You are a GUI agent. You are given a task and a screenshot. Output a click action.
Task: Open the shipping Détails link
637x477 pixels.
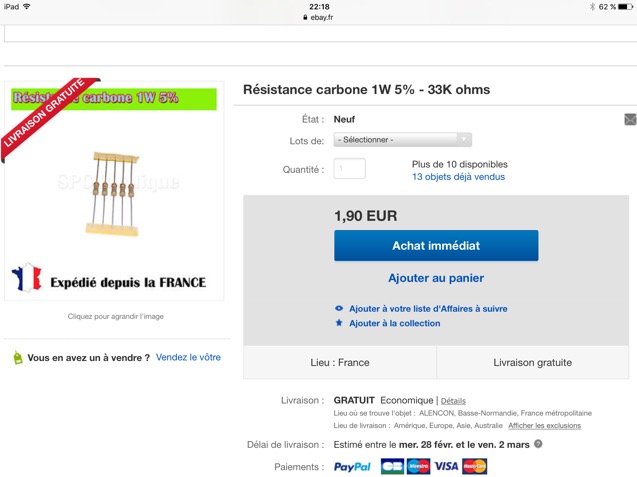click(x=453, y=401)
